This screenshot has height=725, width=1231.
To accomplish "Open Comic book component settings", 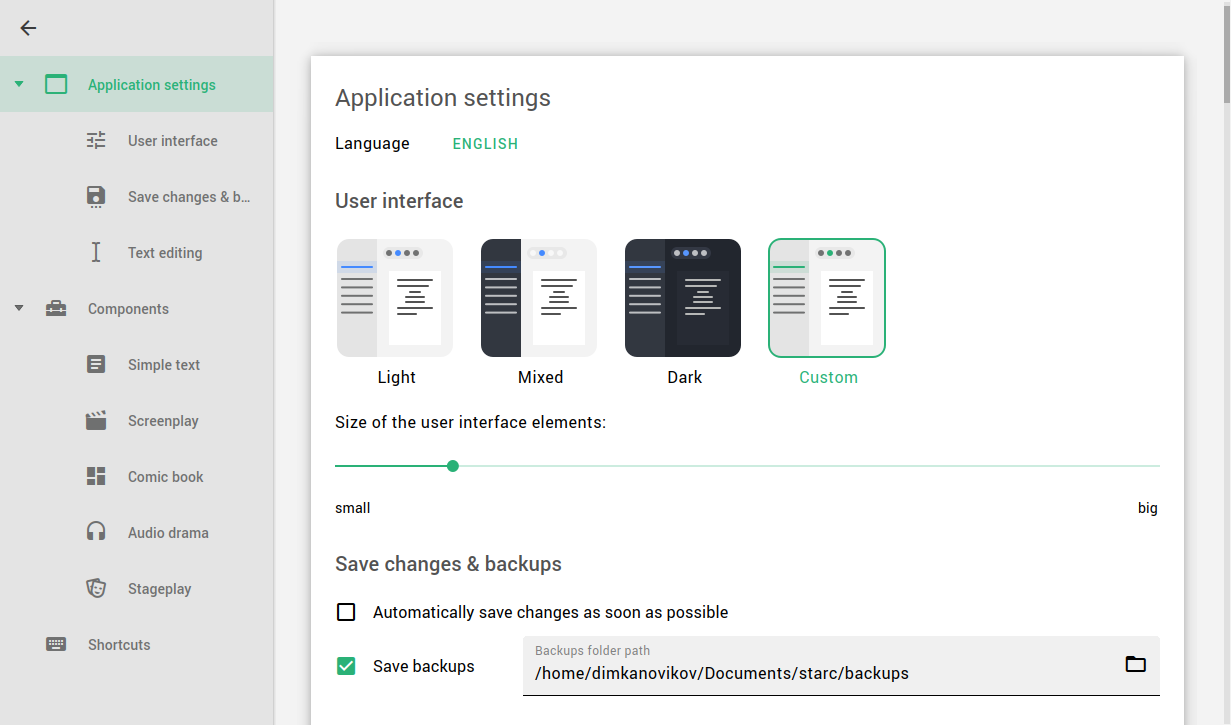I will point(137,477).
